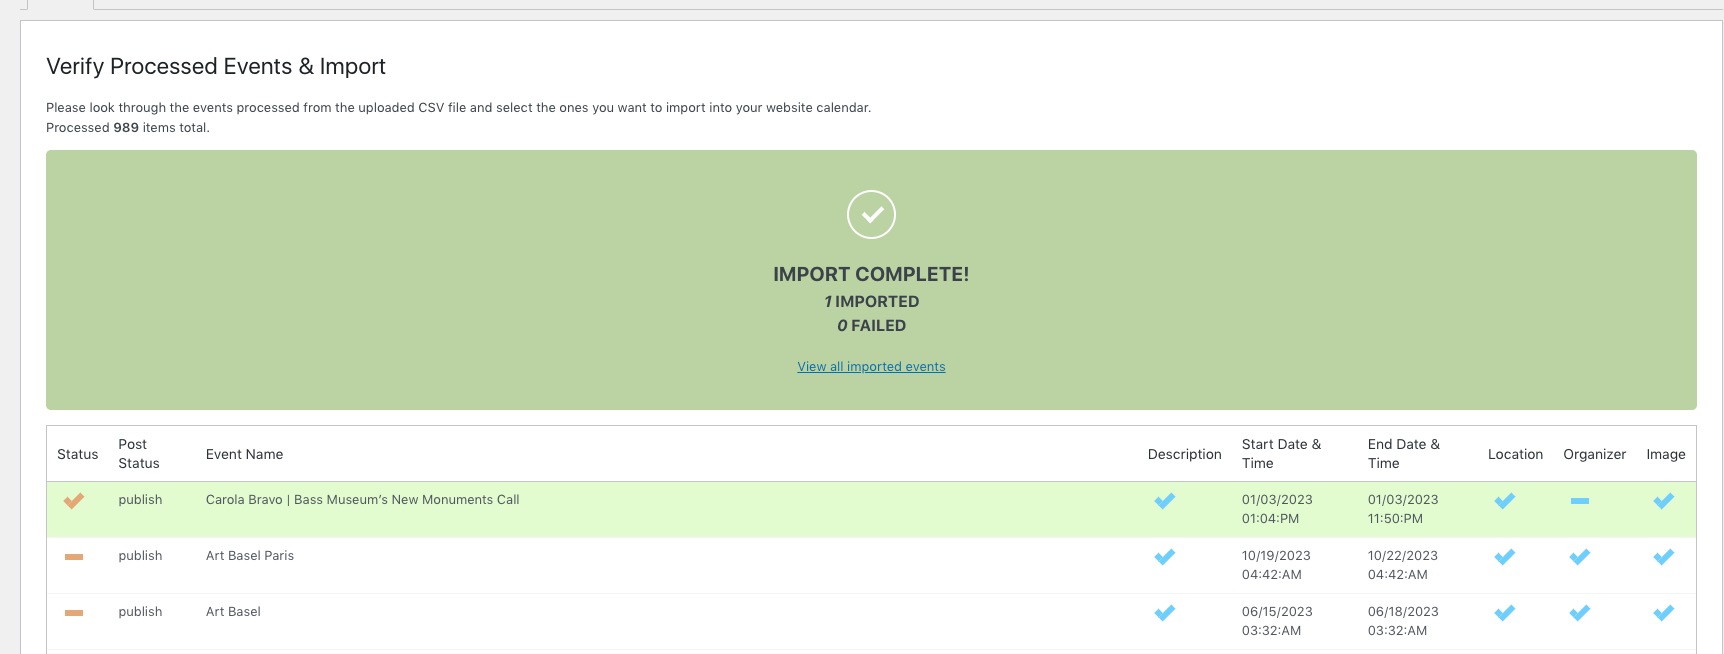Toggle the status dash for Art Basel row
The width and height of the screenshot is (1724, 654).
(74, 613)
